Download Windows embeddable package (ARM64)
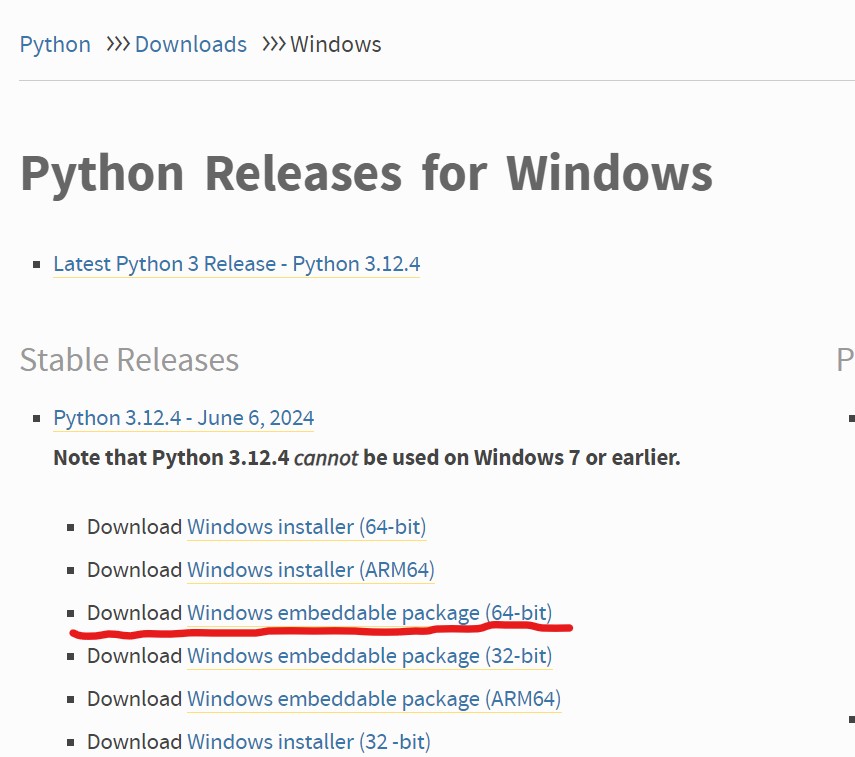Image resolution: width=855 pixels, height=757 pixels. tap(374, 699)
